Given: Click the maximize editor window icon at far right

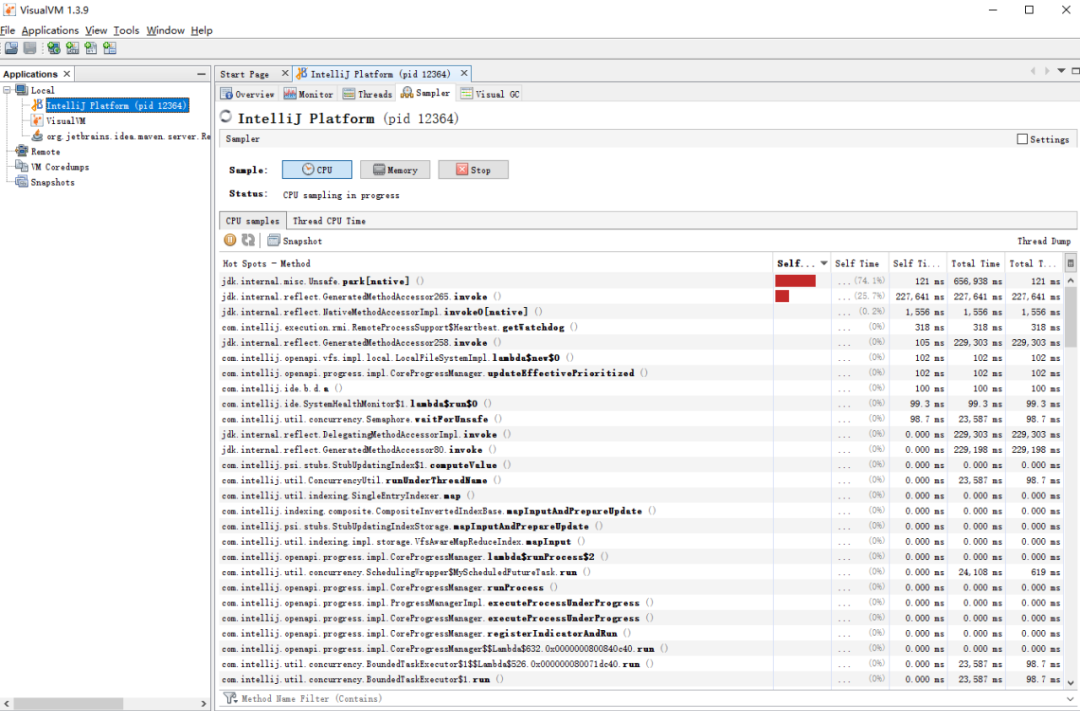Looking at the screenshot, I should point(1075,71).
